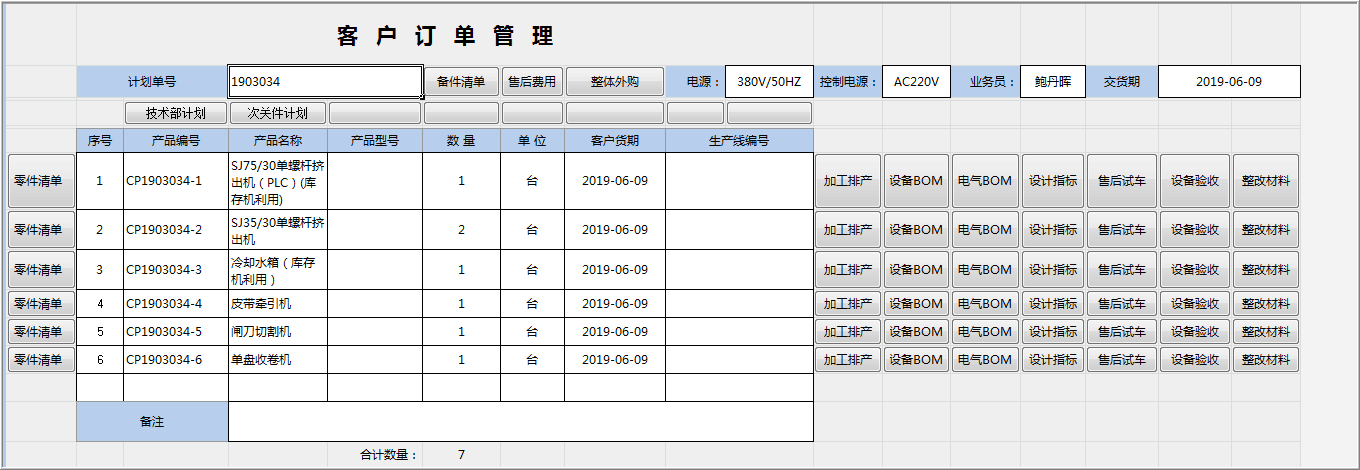
Task: Click 加工排产 for row CP1903034-2
Action: 848,230
